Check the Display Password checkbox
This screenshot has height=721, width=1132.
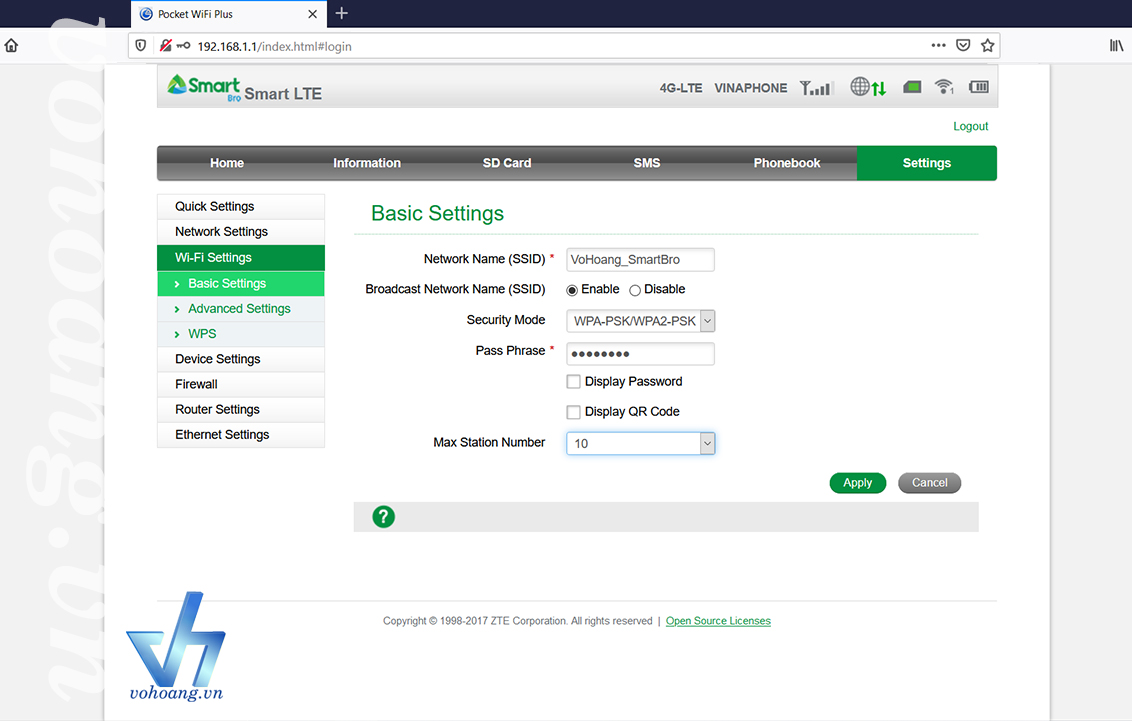[573, 382]
